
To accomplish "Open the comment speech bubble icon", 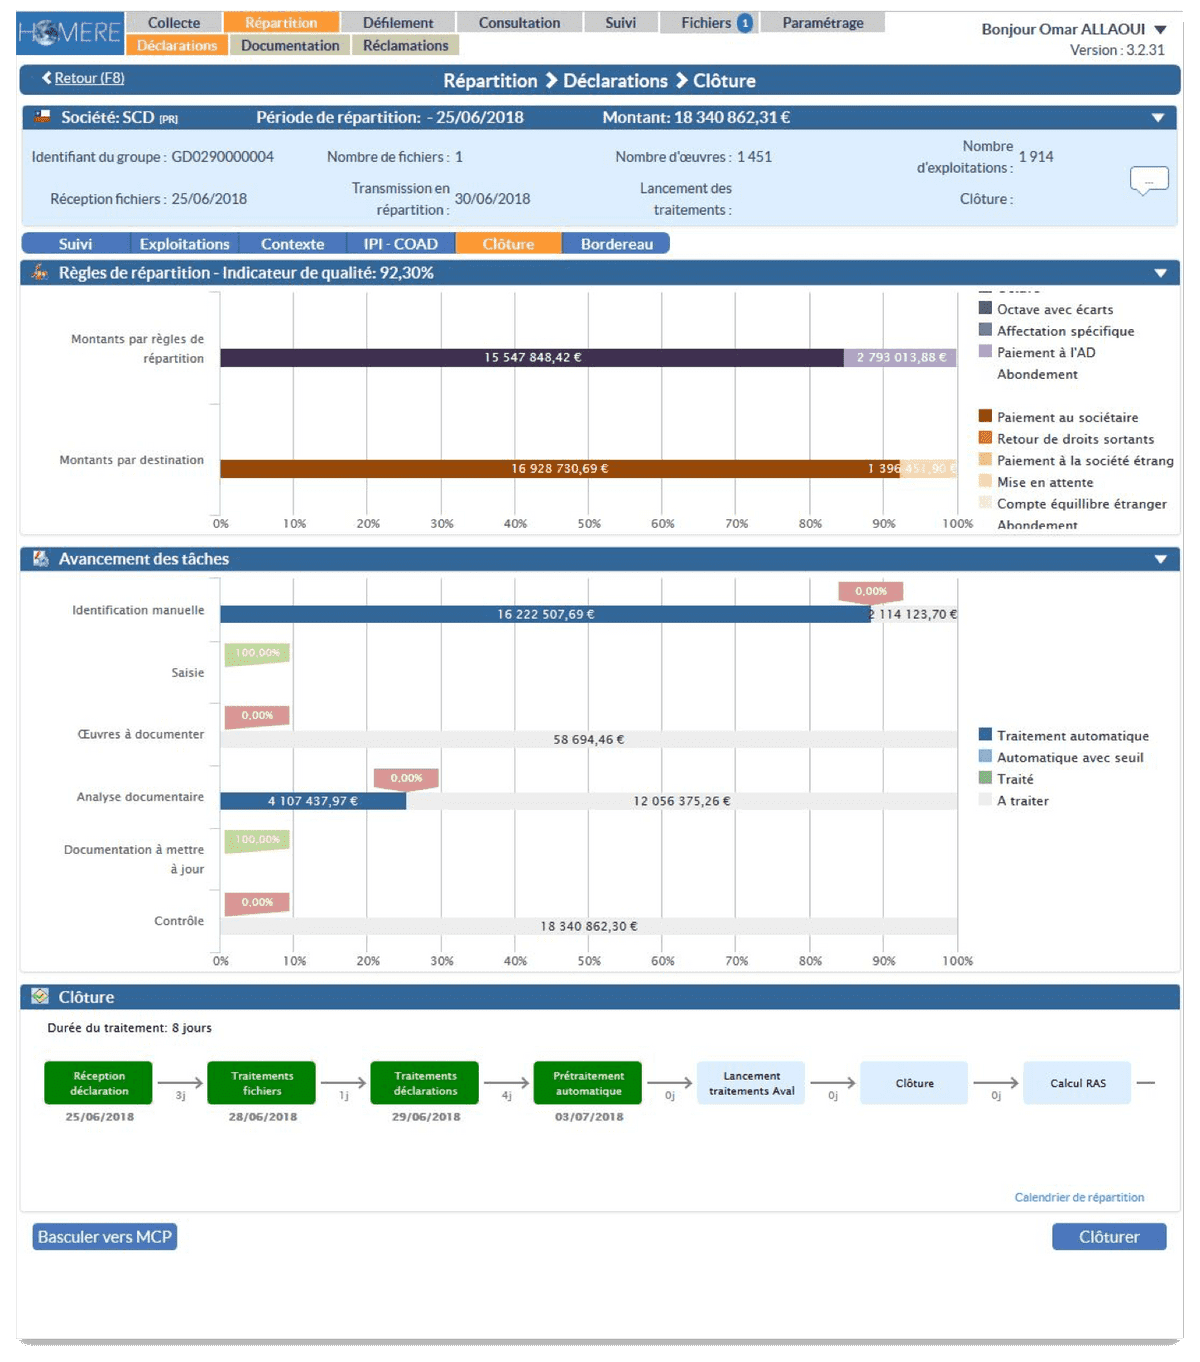I will [1149, 180].
